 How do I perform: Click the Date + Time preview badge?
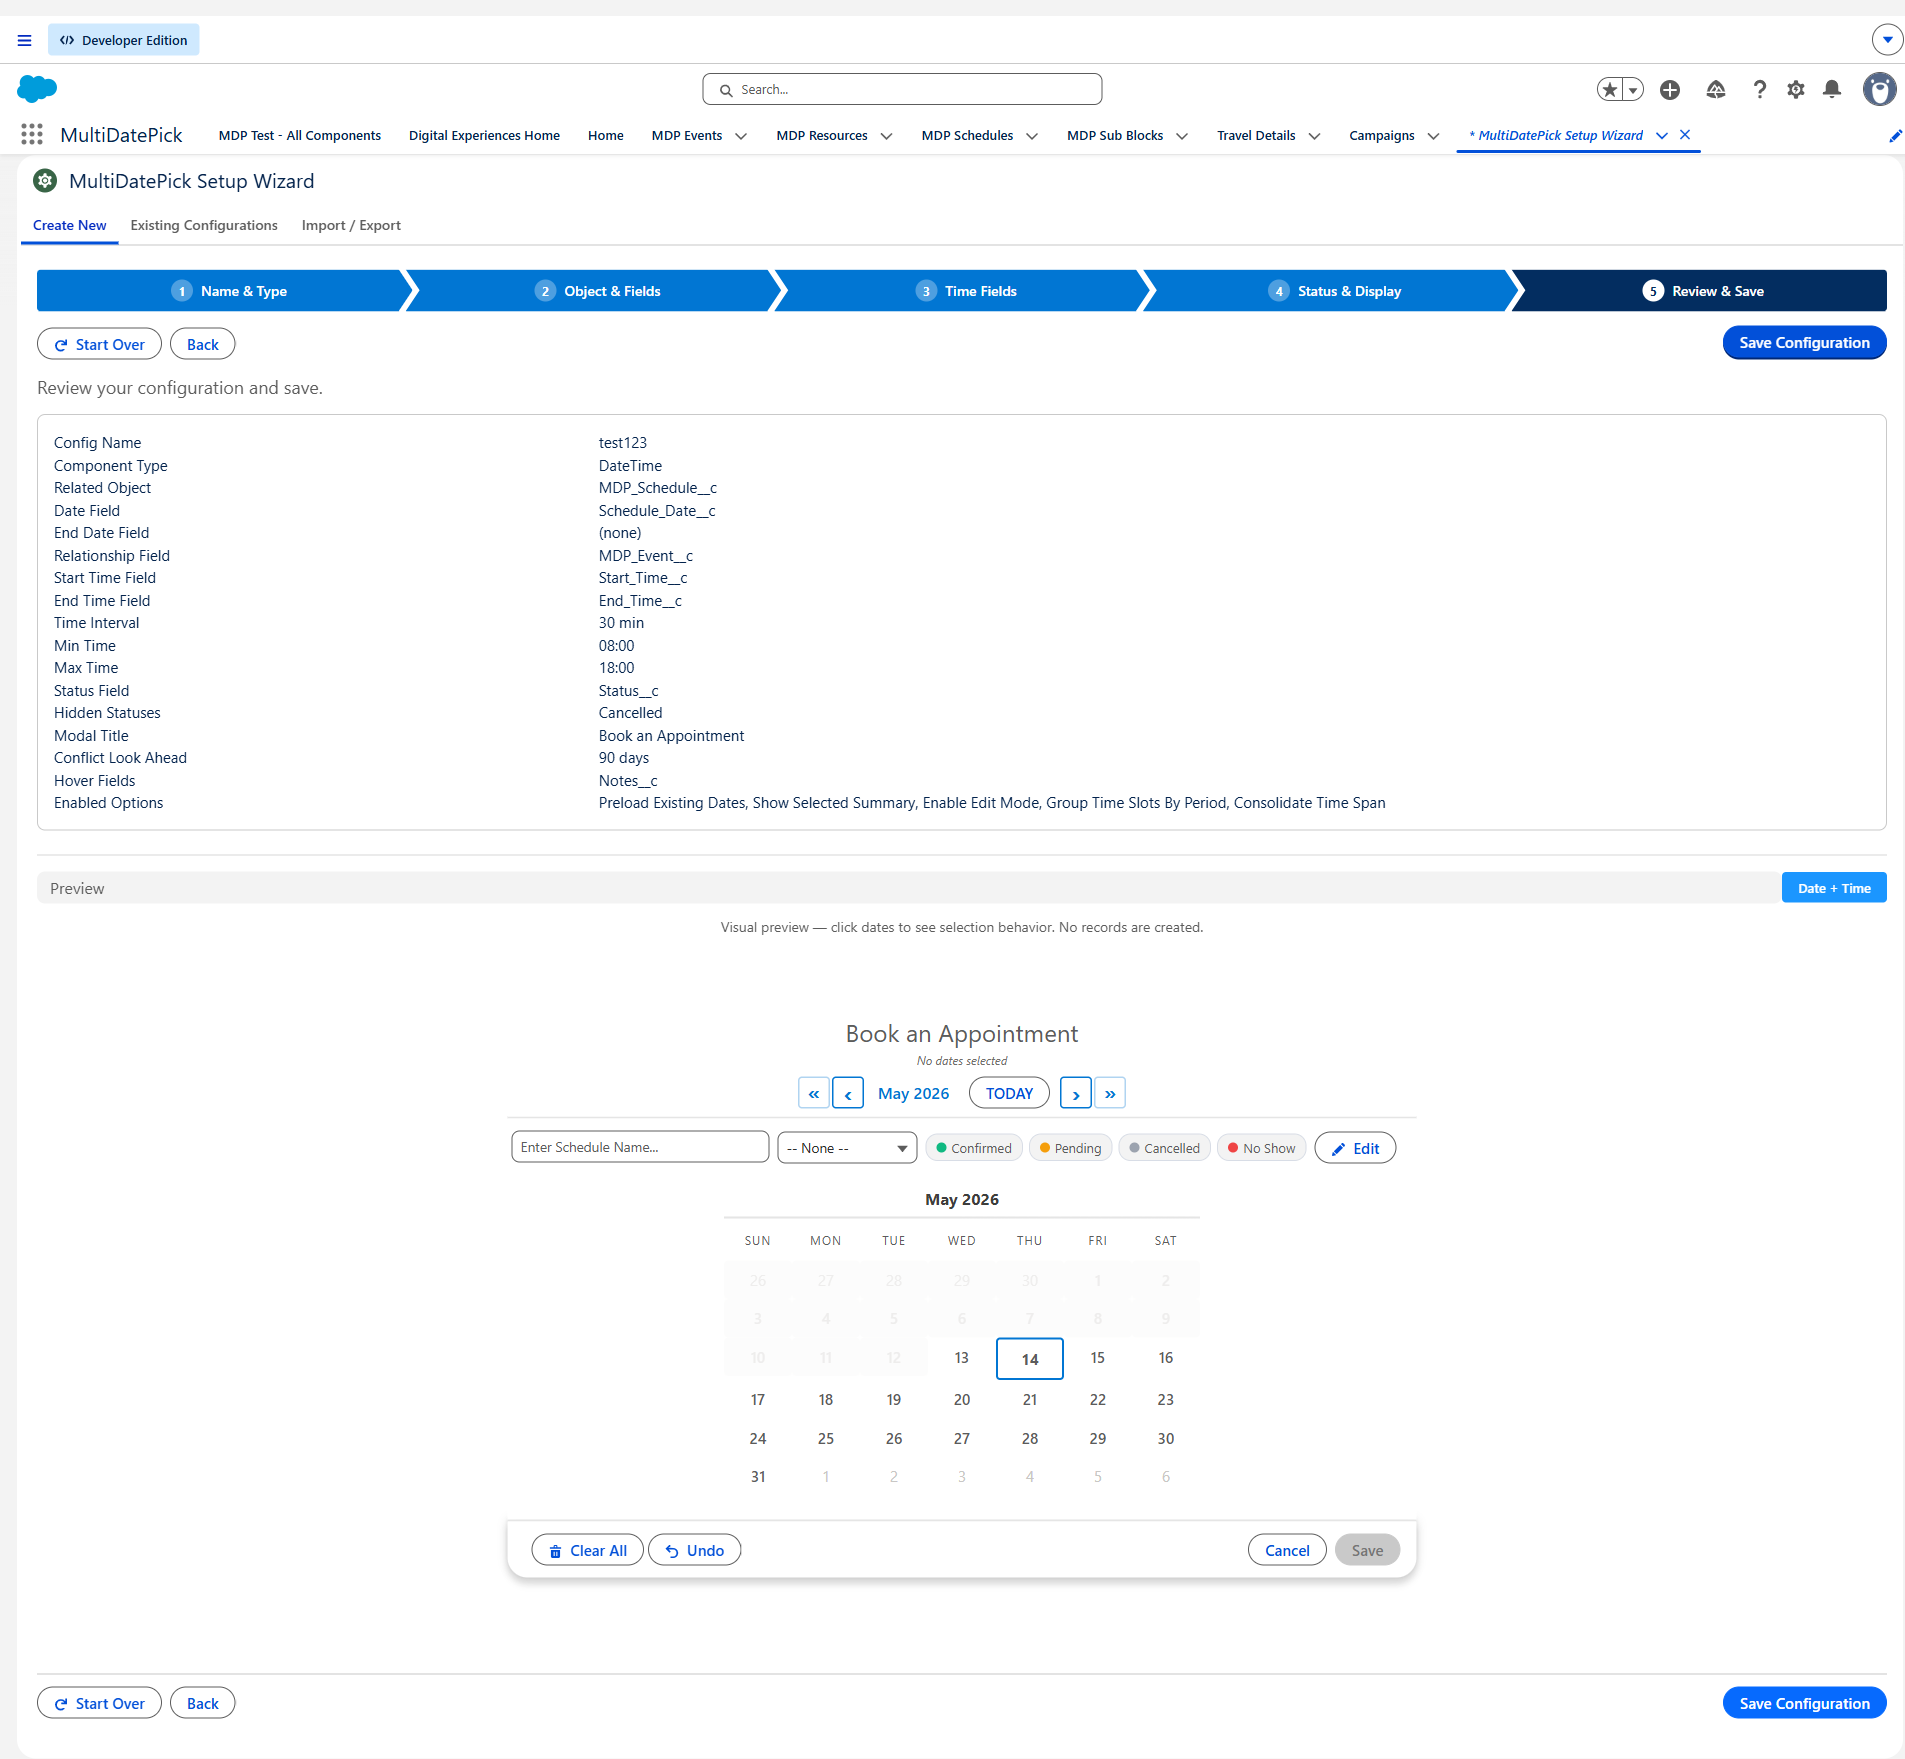click(x=1834, y=888)
